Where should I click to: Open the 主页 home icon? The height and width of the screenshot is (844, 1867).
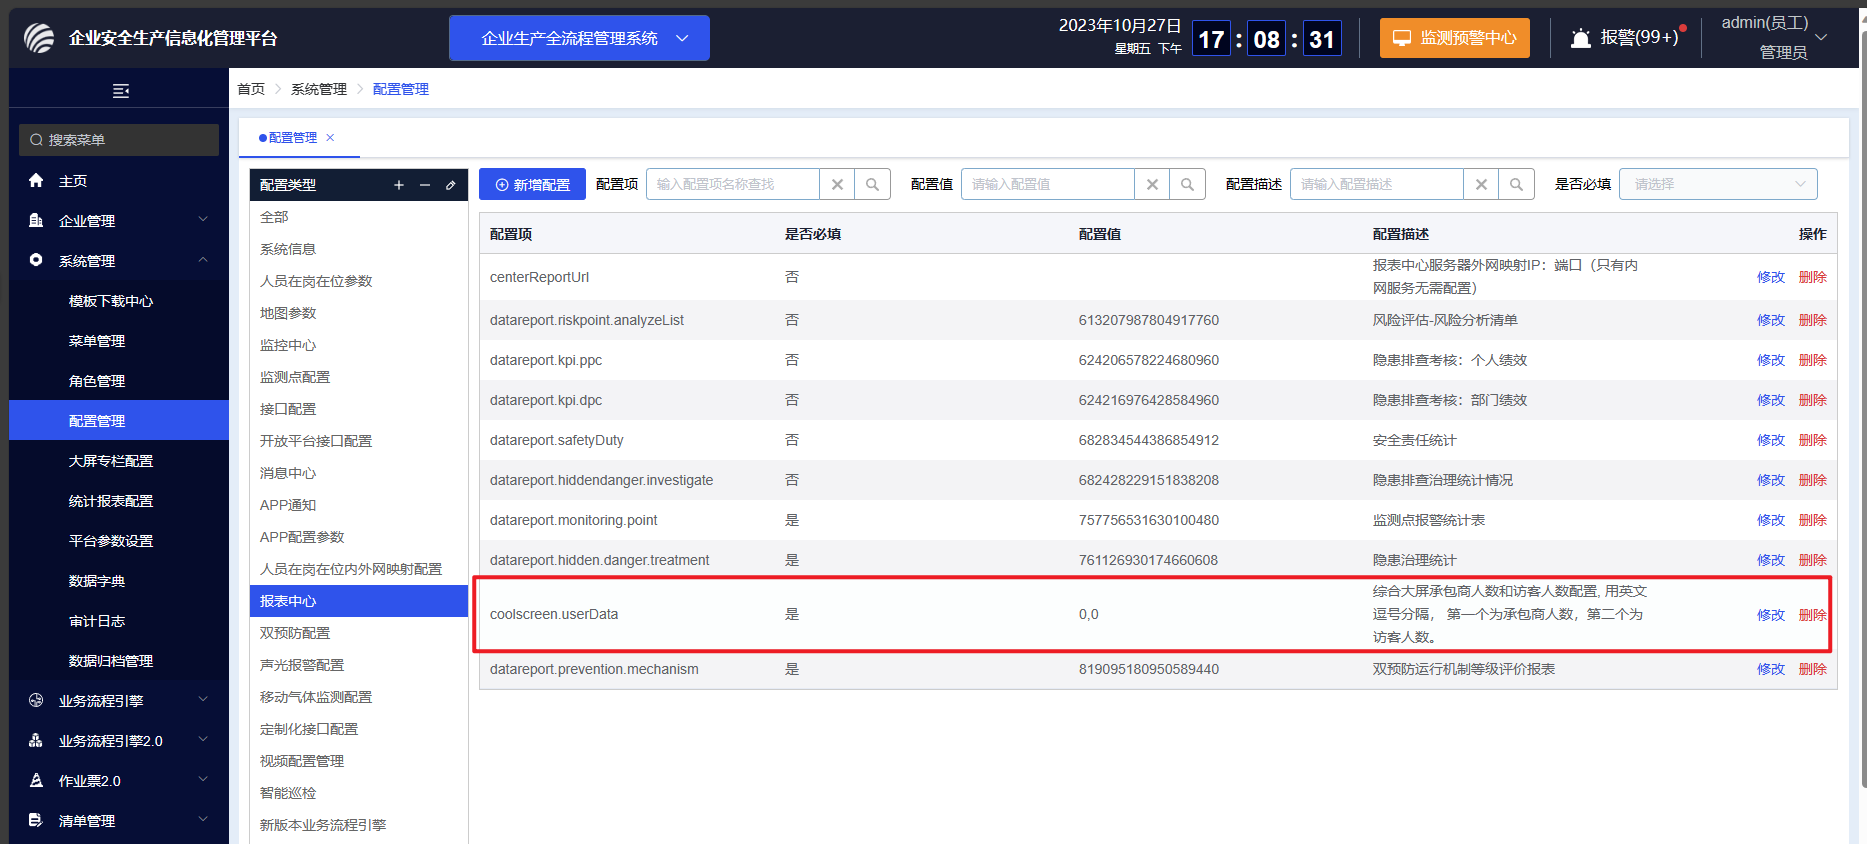(36, 180)
